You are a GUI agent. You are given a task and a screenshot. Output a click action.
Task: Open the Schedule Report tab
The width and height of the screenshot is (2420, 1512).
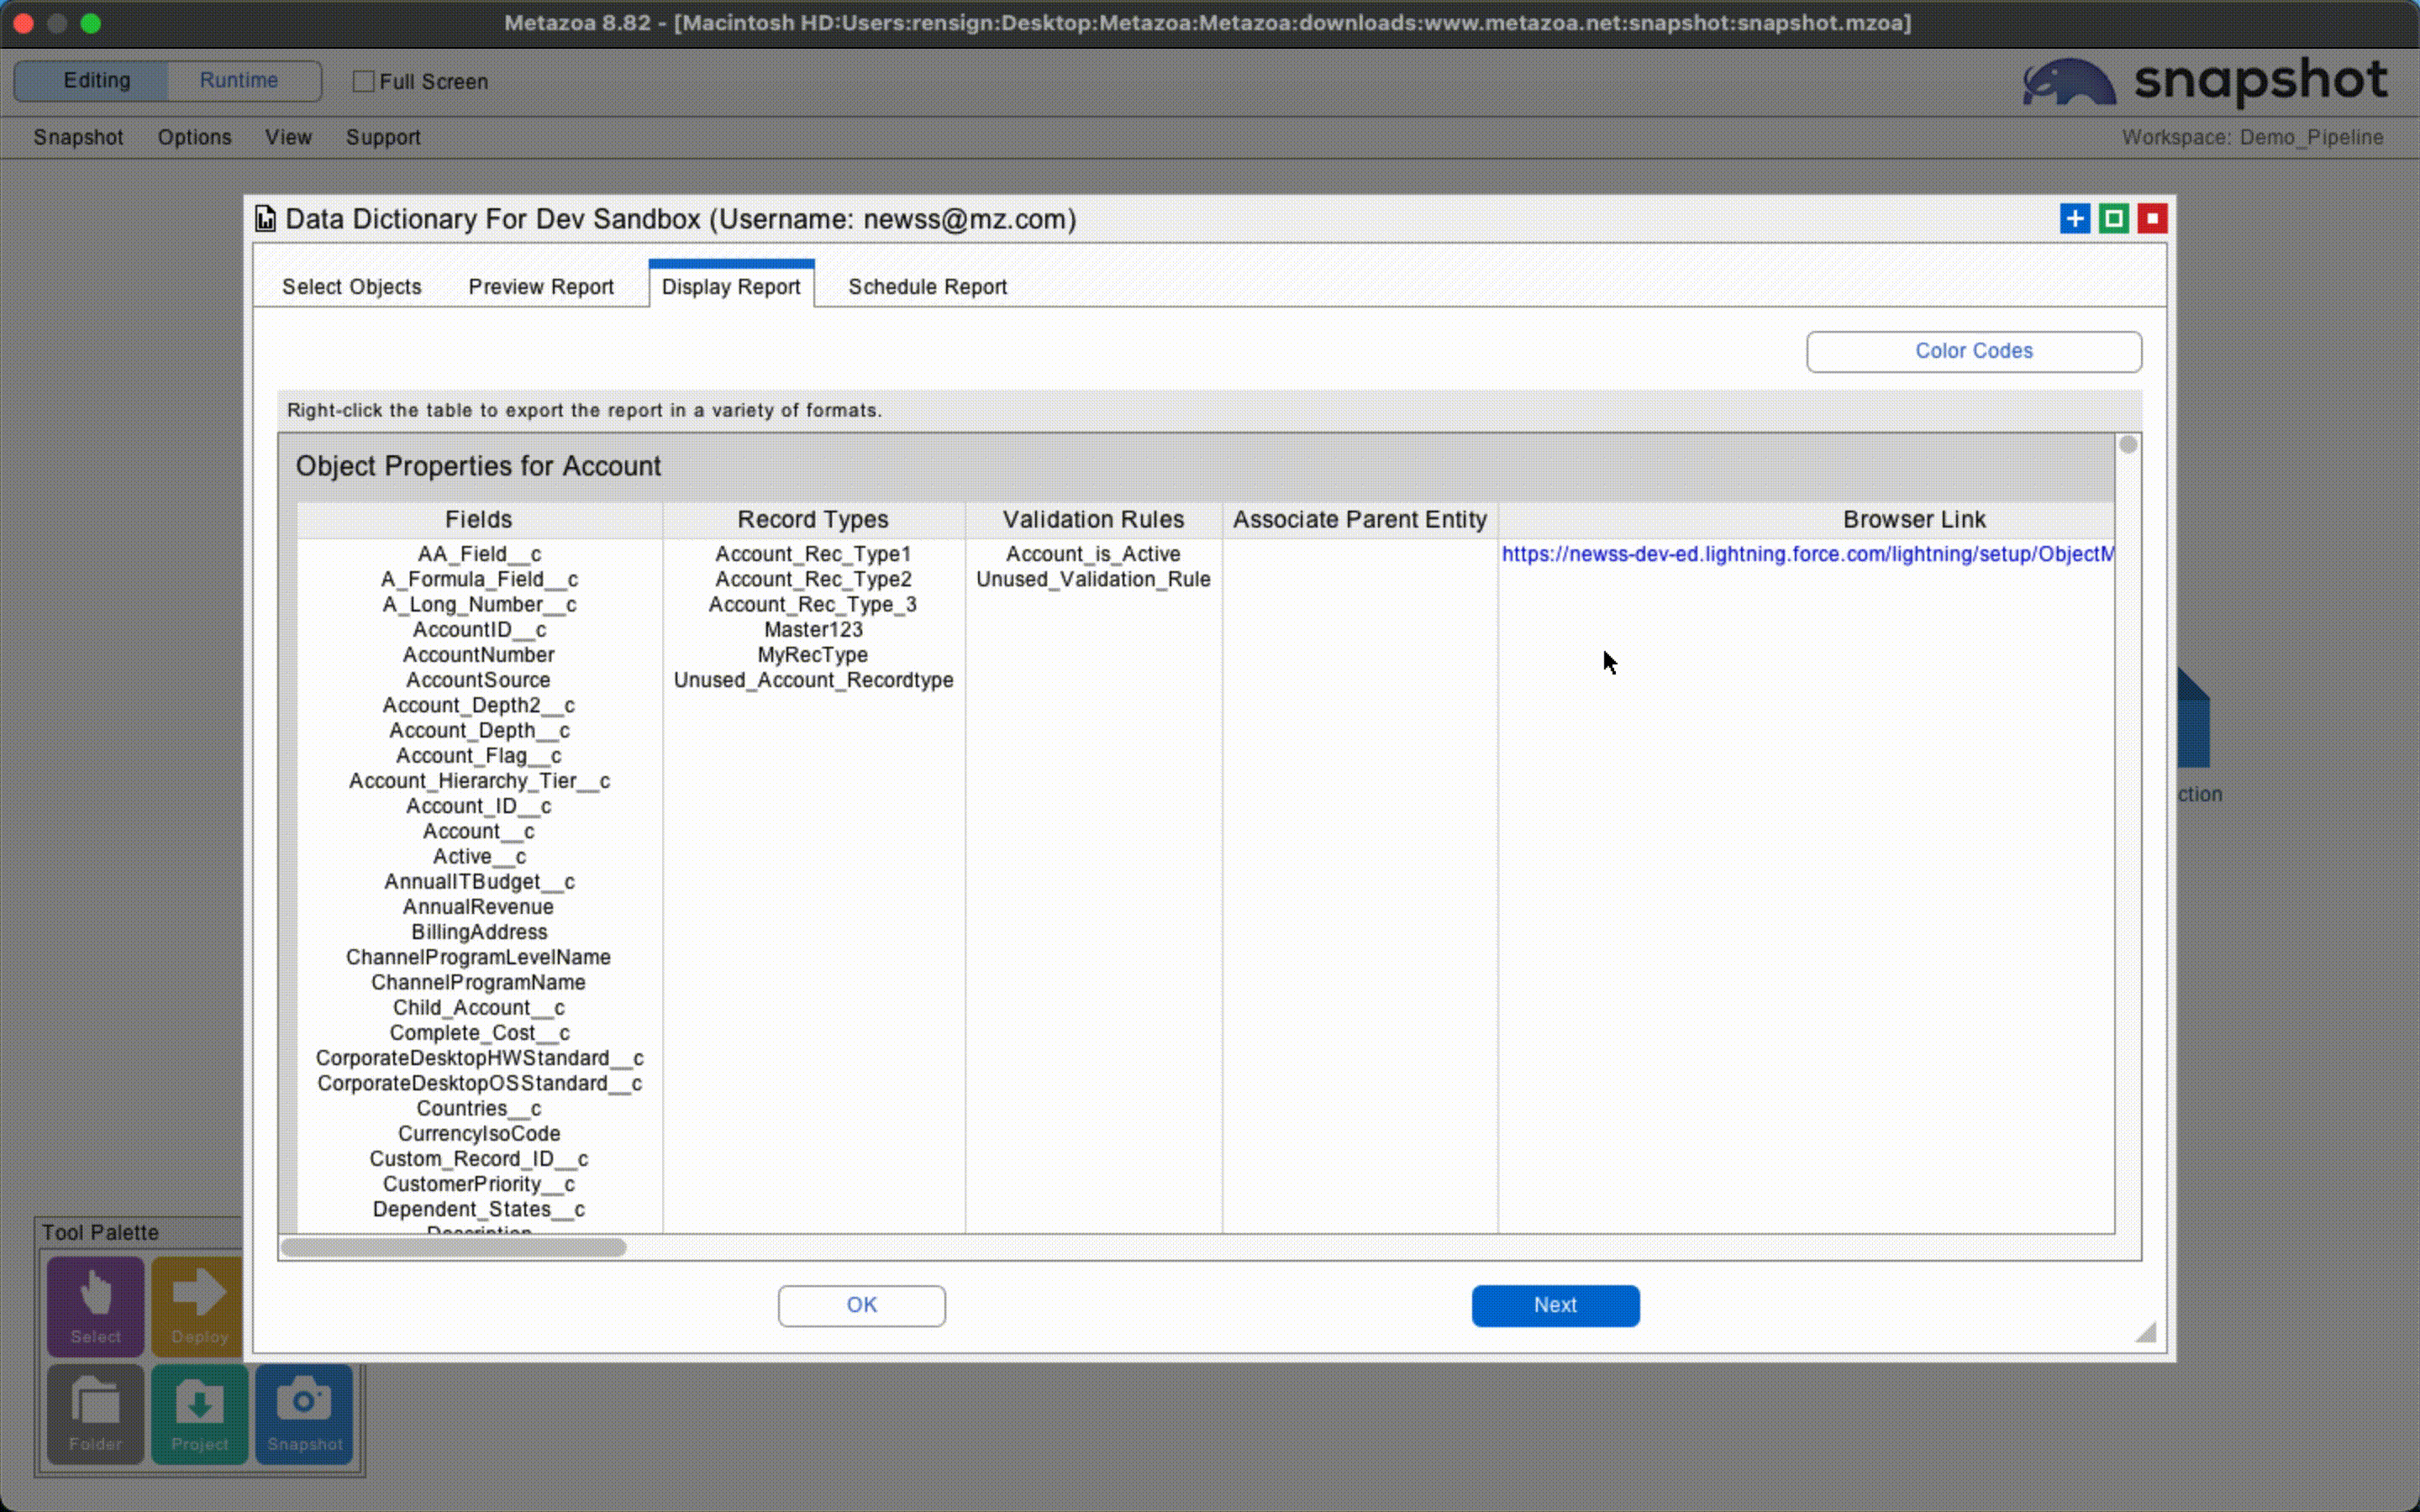(x=927, y=287)
